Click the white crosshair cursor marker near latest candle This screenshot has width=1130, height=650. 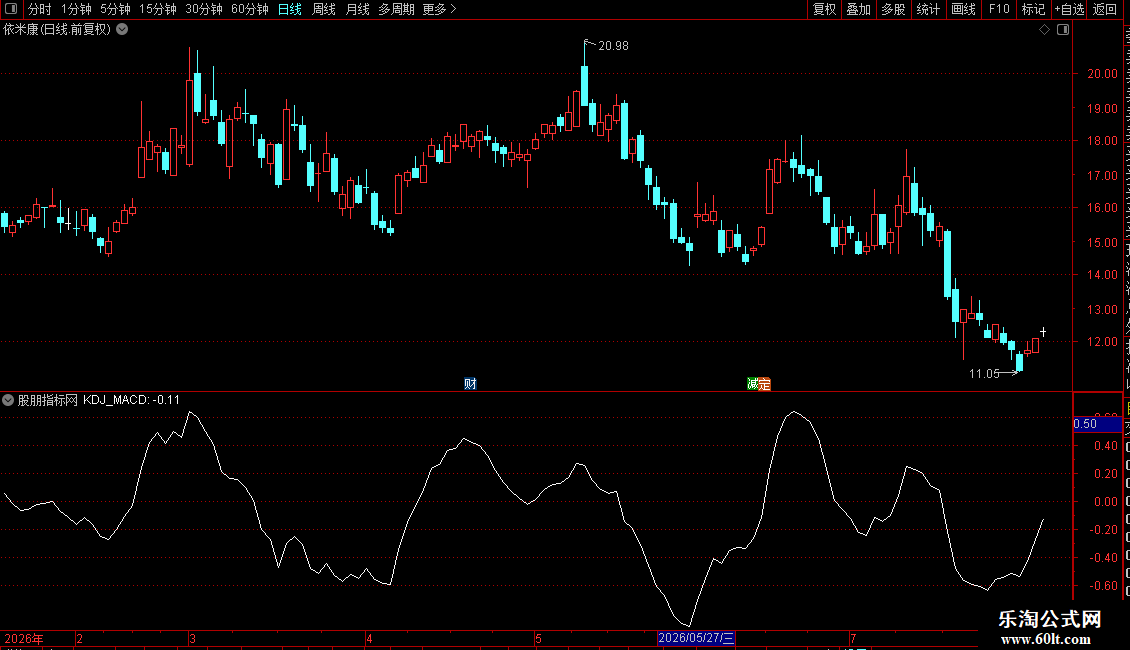tap(1043, 331)
